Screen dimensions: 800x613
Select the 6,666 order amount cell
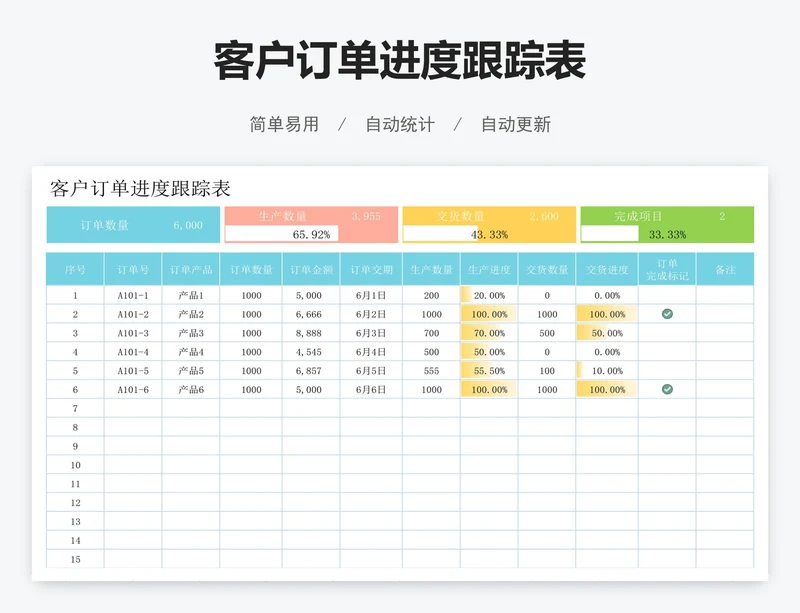(311, 314)
